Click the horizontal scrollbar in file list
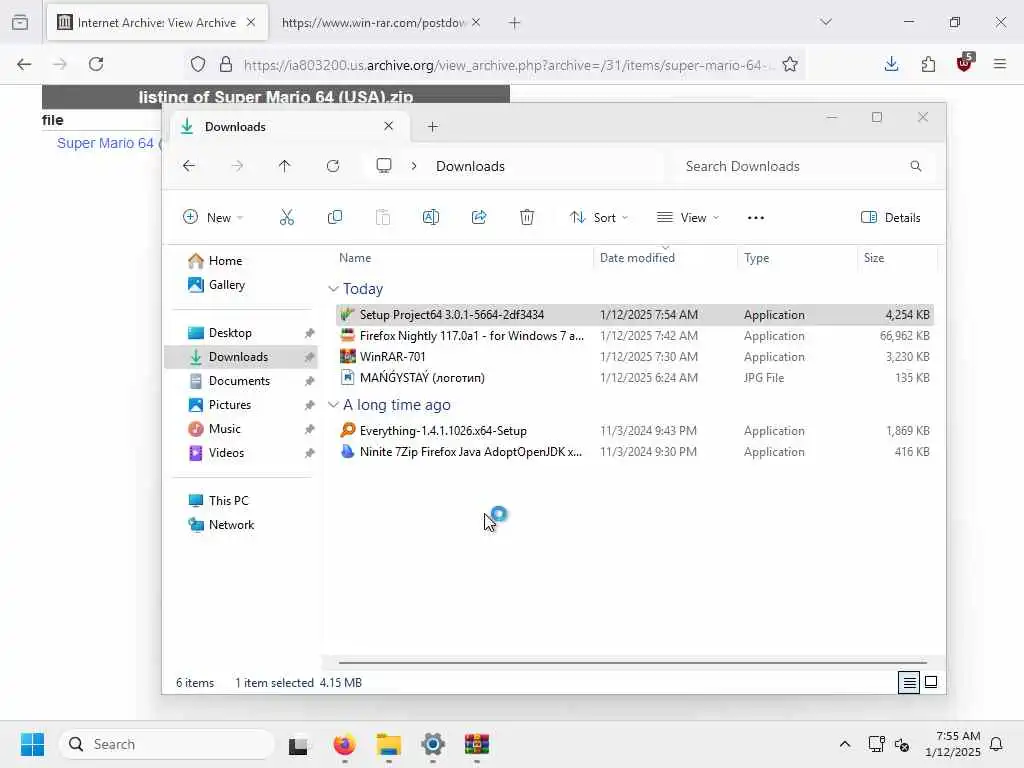 [x=632, y=662]
